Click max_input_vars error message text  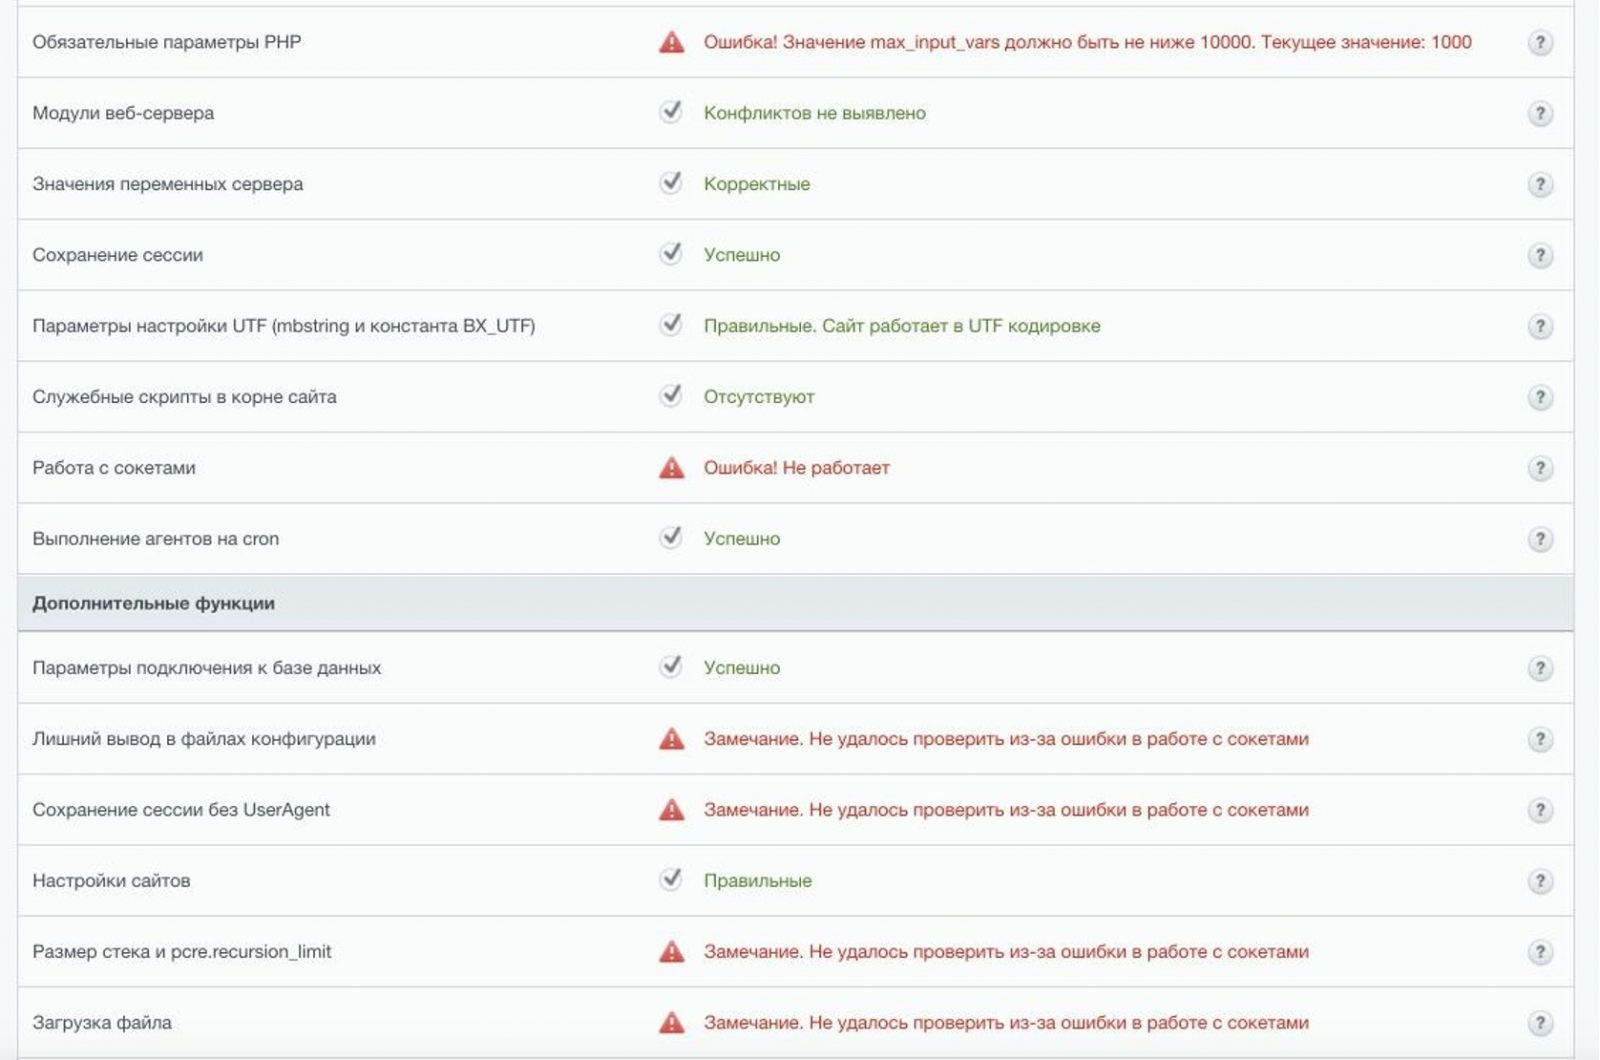click(x=1087, y=42)
